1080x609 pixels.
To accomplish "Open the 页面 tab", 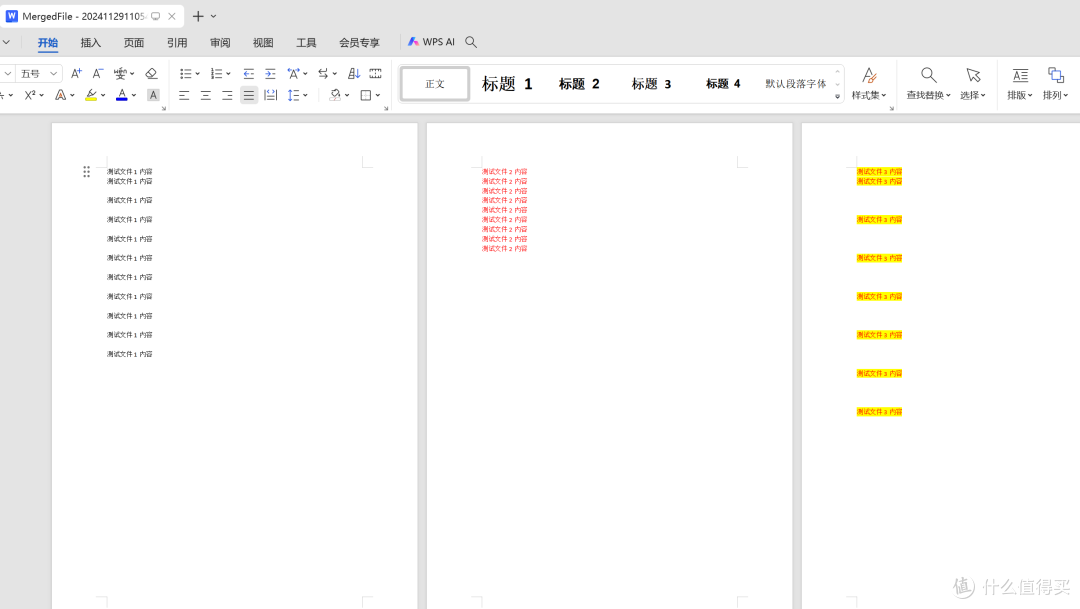I will (x=134, y=43).
